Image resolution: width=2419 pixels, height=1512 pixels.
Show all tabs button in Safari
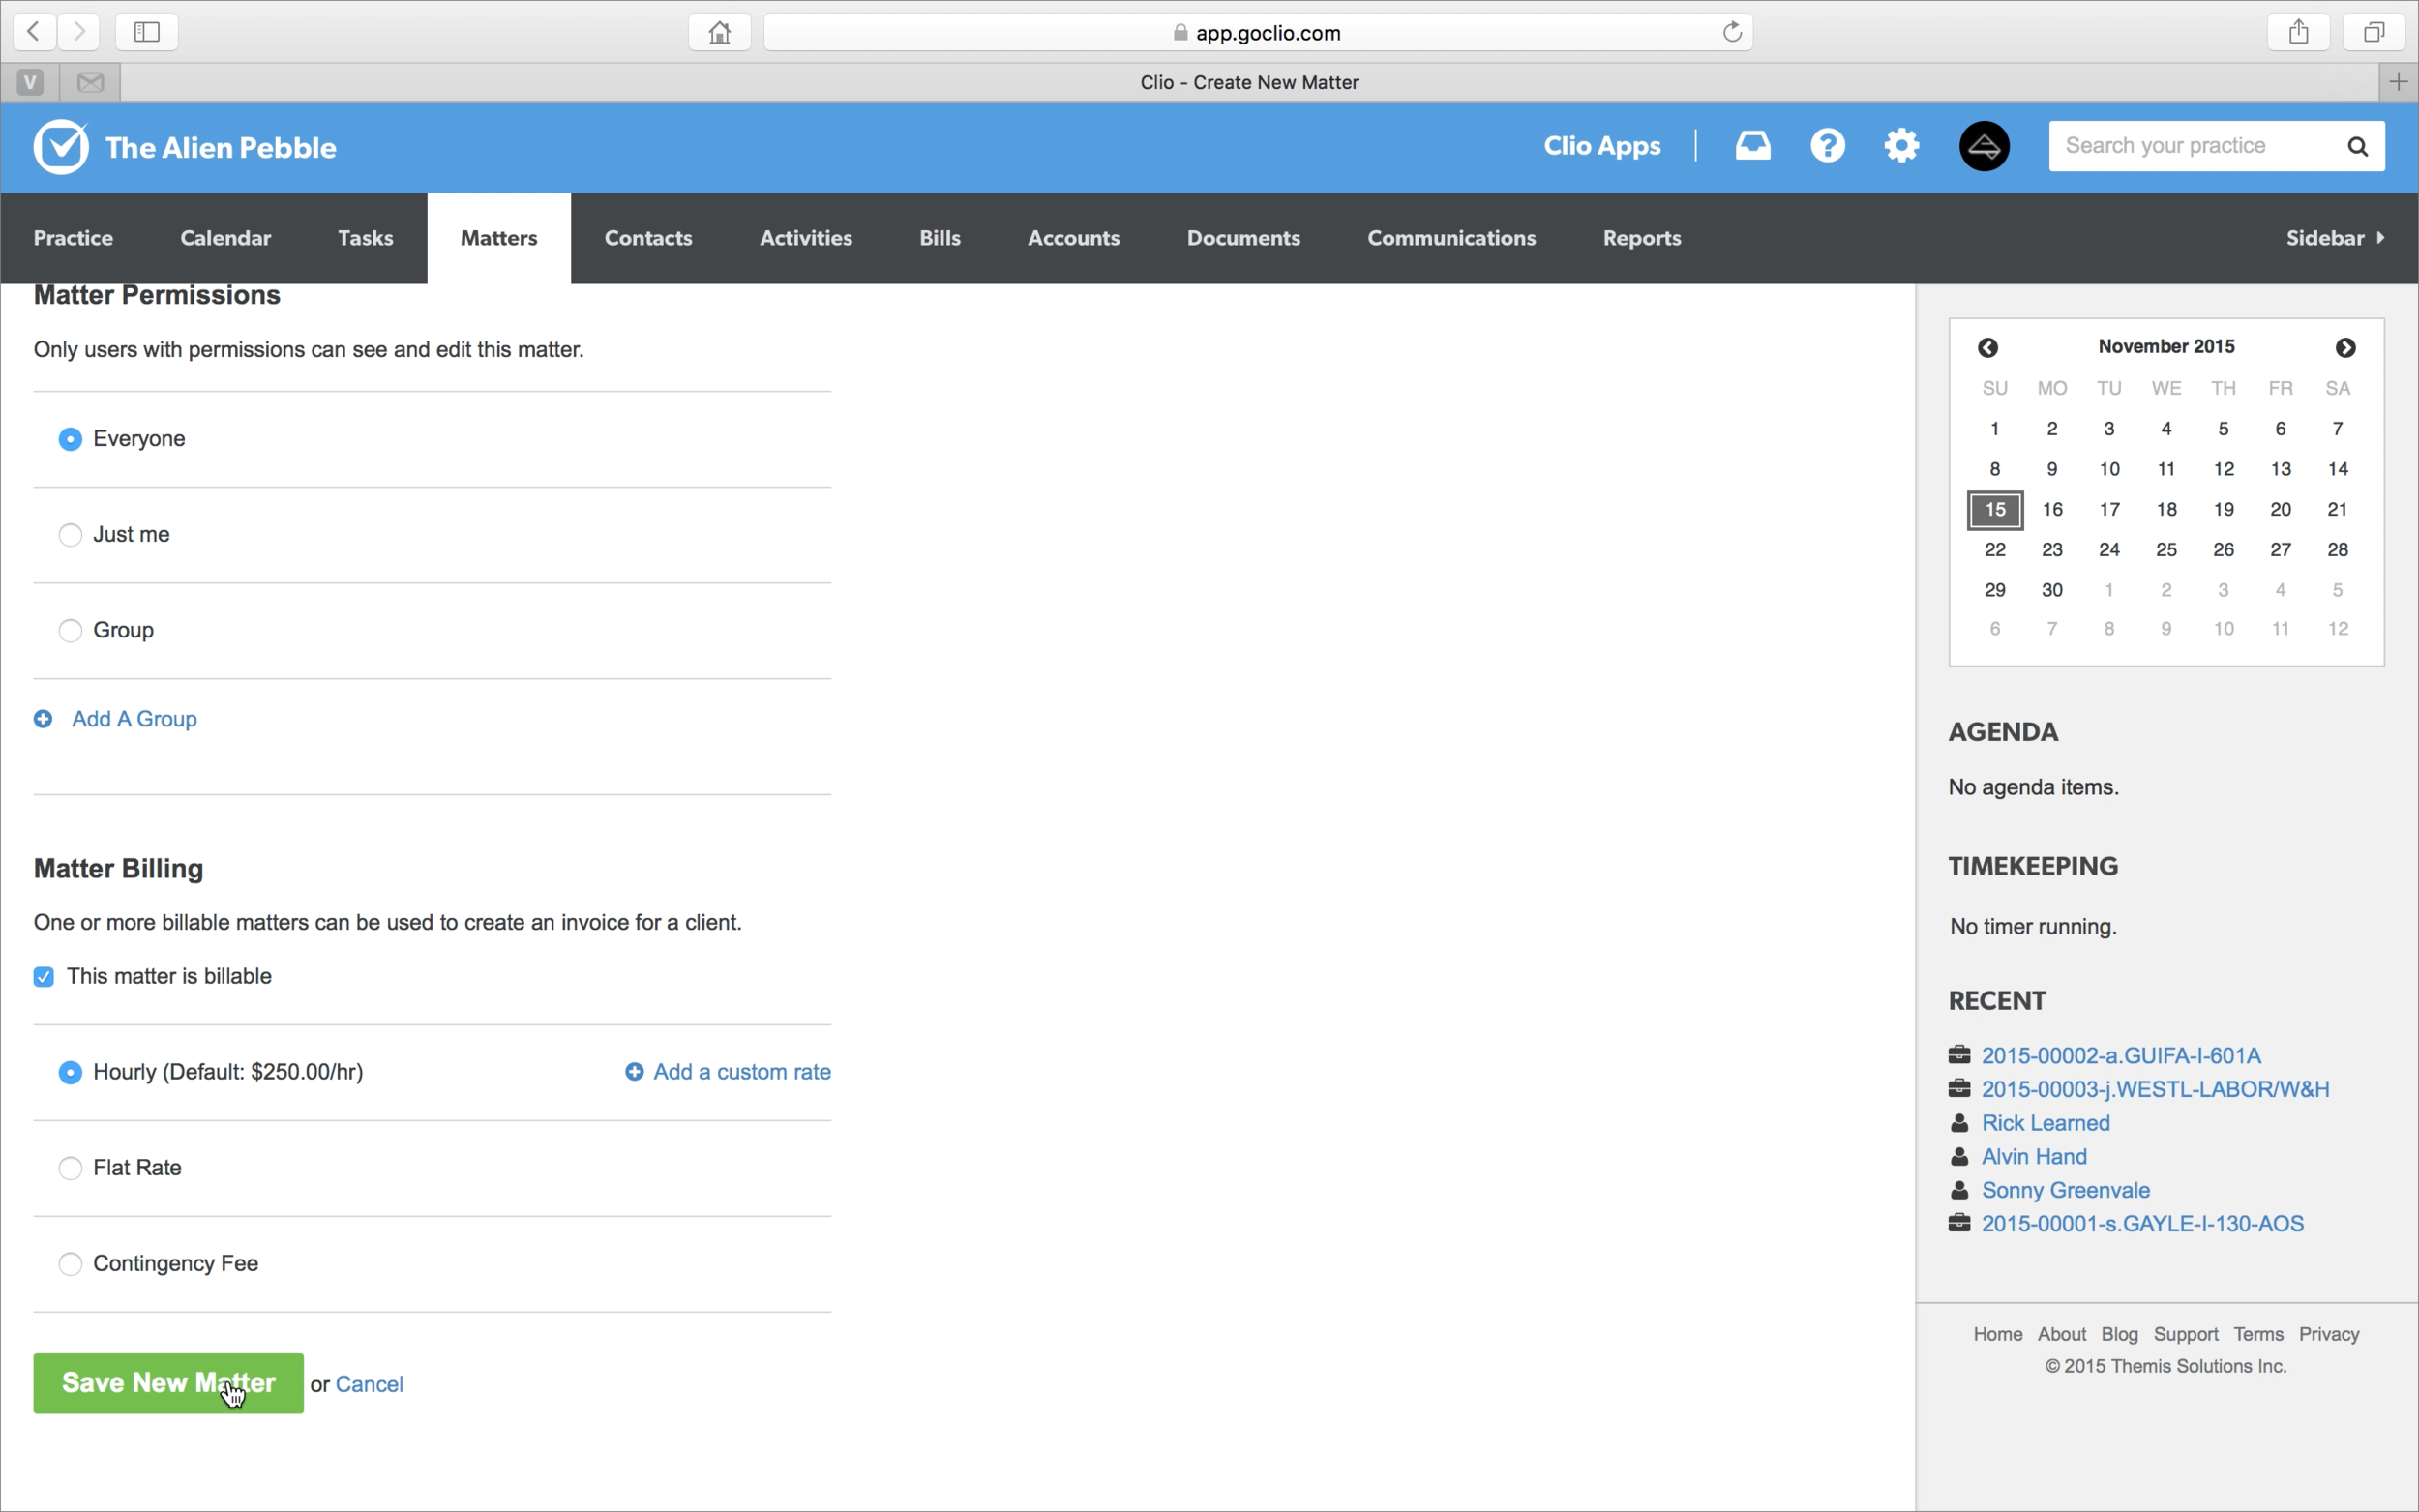point(2373,32)
